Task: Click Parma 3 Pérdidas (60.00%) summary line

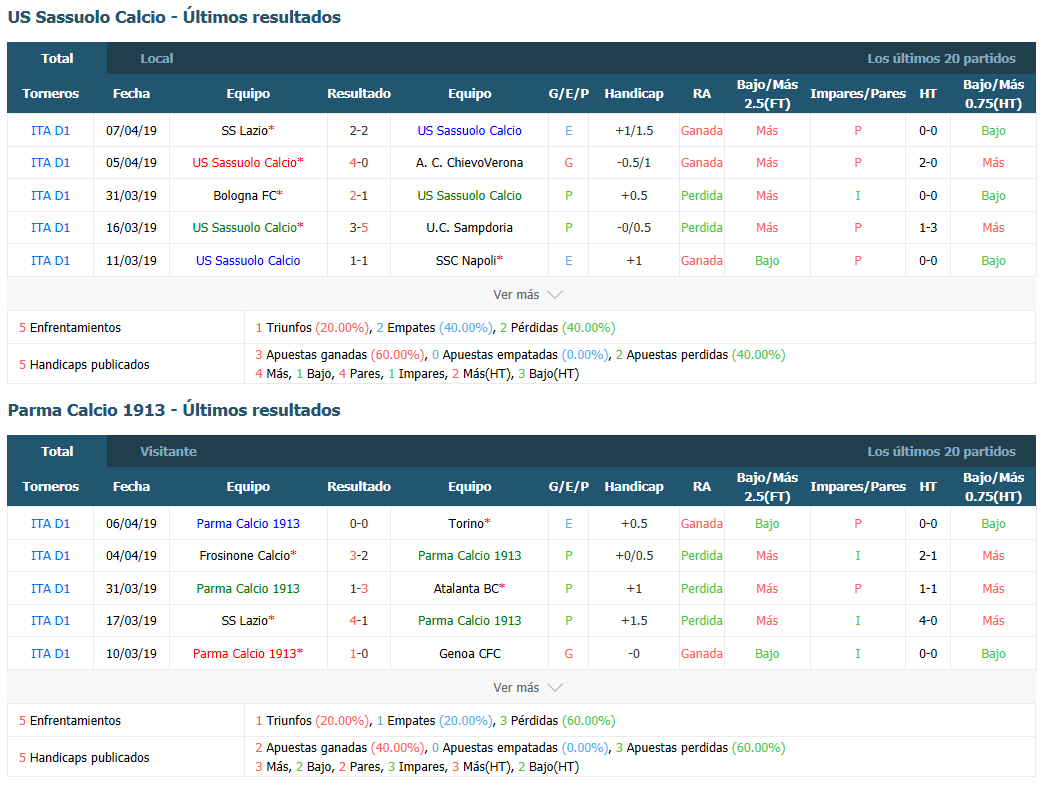Action: 558,720
